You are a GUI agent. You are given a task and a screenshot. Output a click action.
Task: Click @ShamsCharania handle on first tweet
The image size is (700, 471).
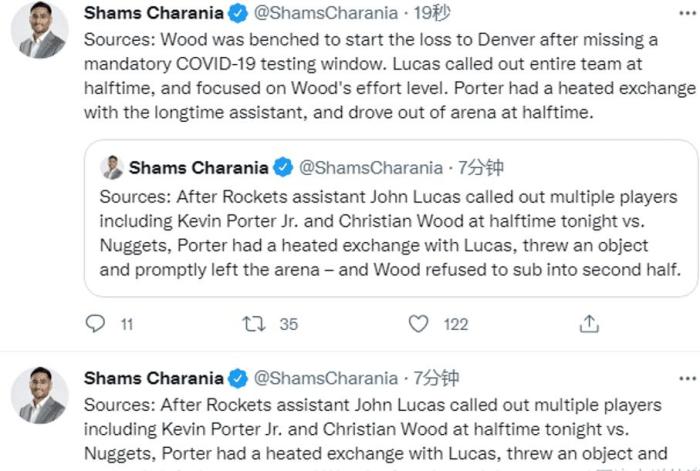click(x=318, y=15)
